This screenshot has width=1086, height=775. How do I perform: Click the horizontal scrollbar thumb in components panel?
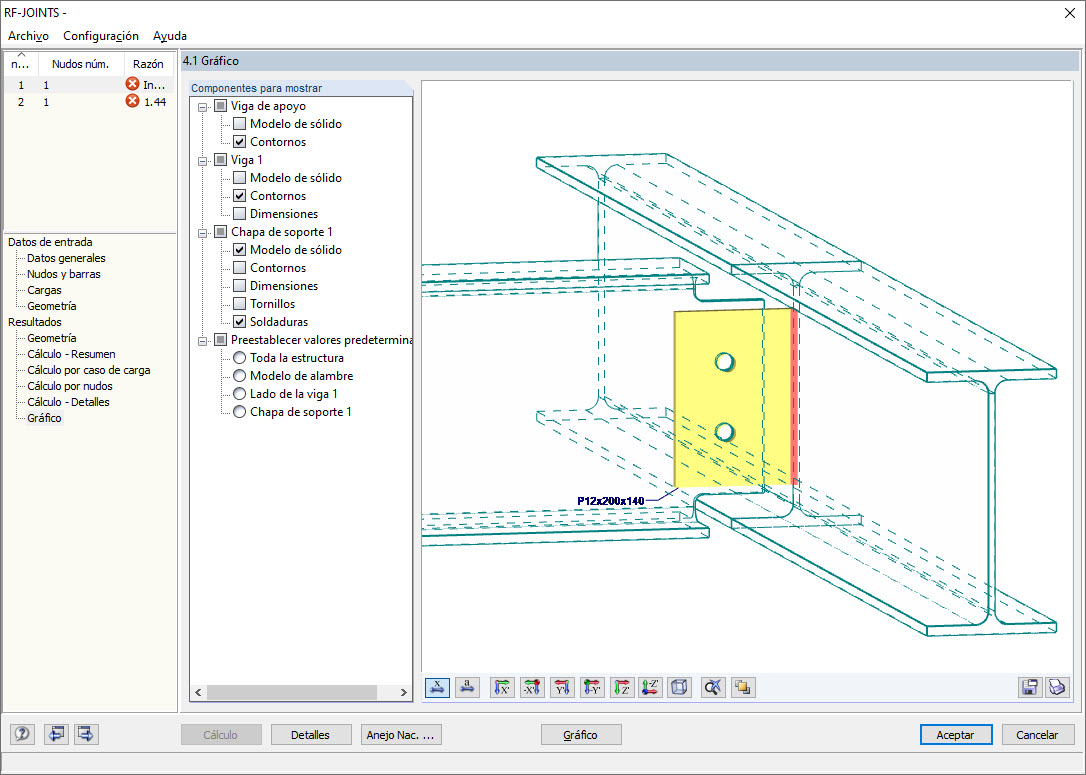[x=292, y=693]
